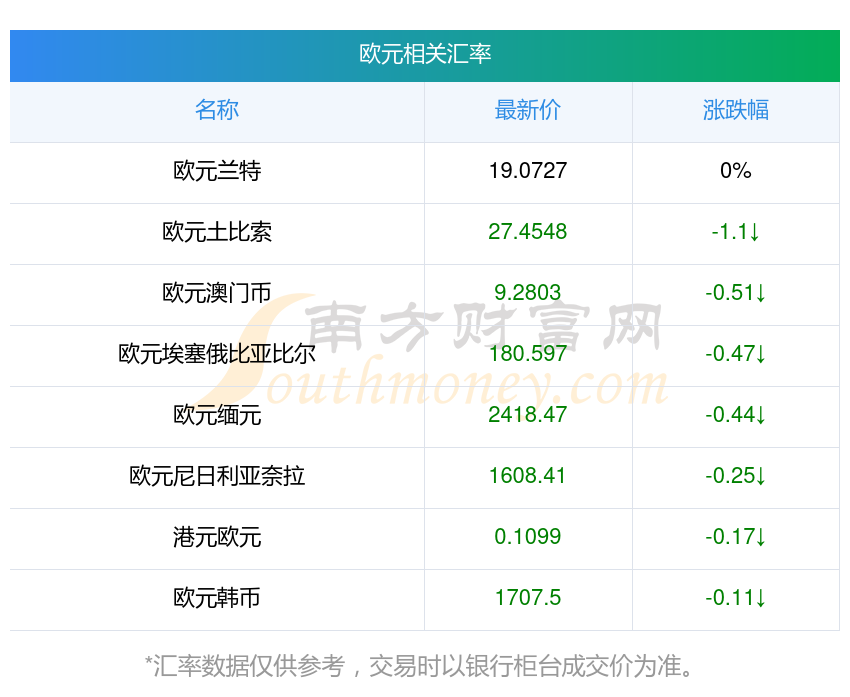Screen dimensions: 850x697
Task: Click the 最新价 column header
Action: coord(528,111)
